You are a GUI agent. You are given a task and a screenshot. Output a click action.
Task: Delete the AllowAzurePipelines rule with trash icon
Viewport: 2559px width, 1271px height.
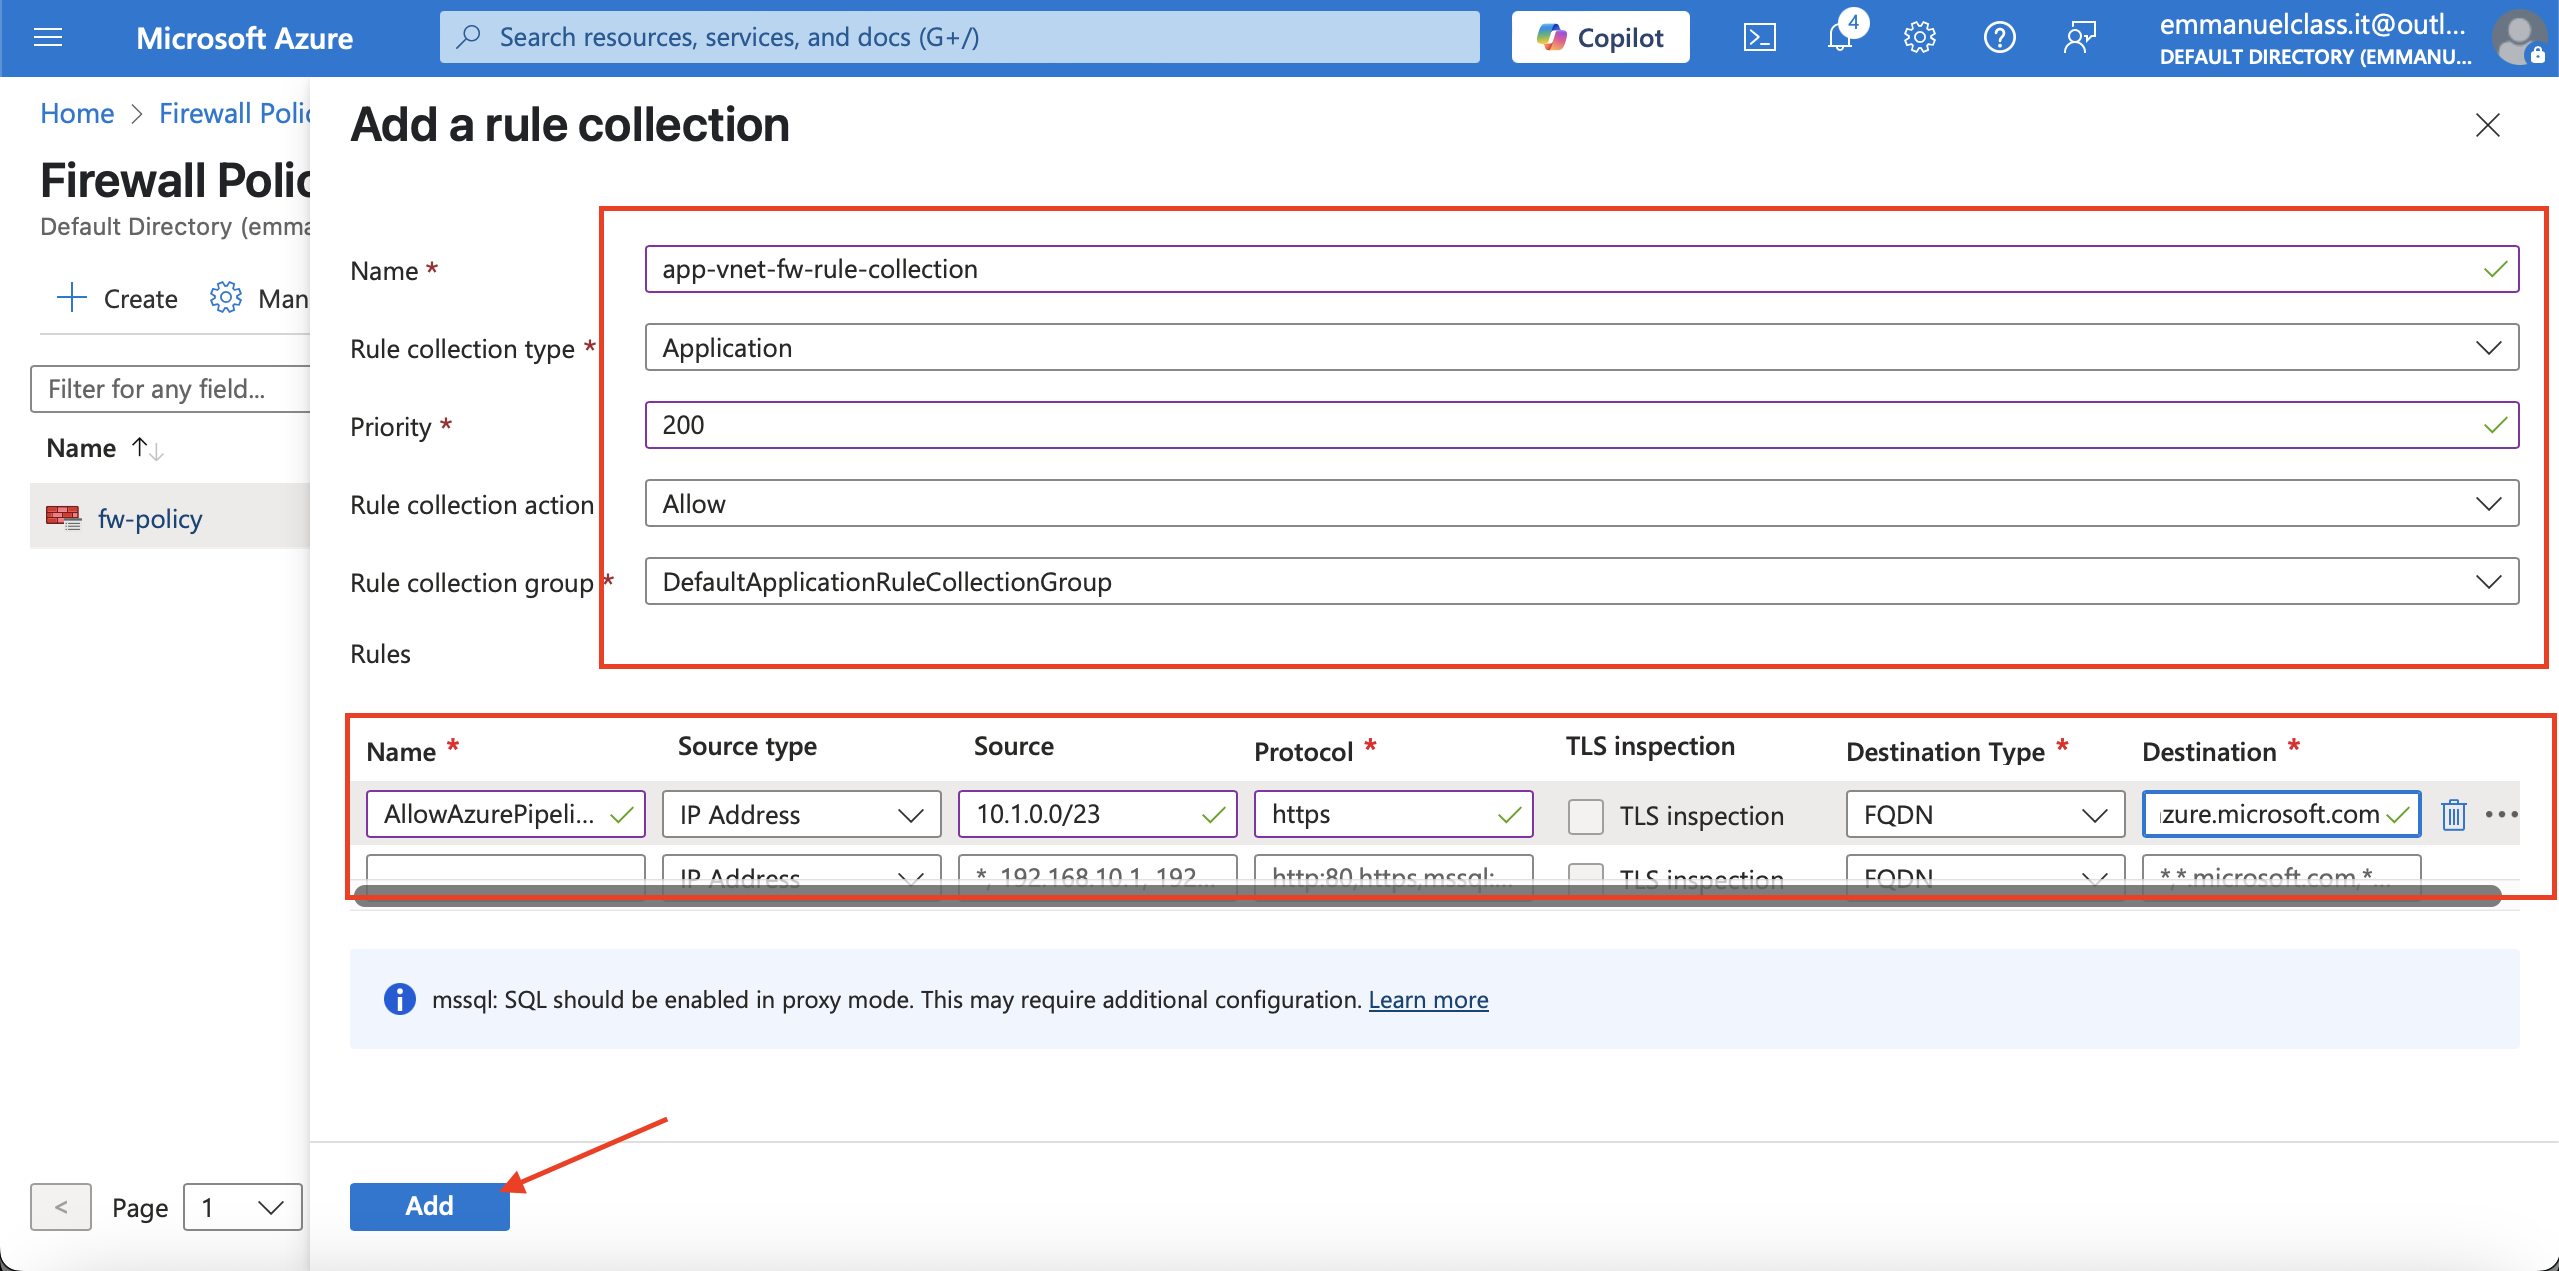(x=2454, y=815)
